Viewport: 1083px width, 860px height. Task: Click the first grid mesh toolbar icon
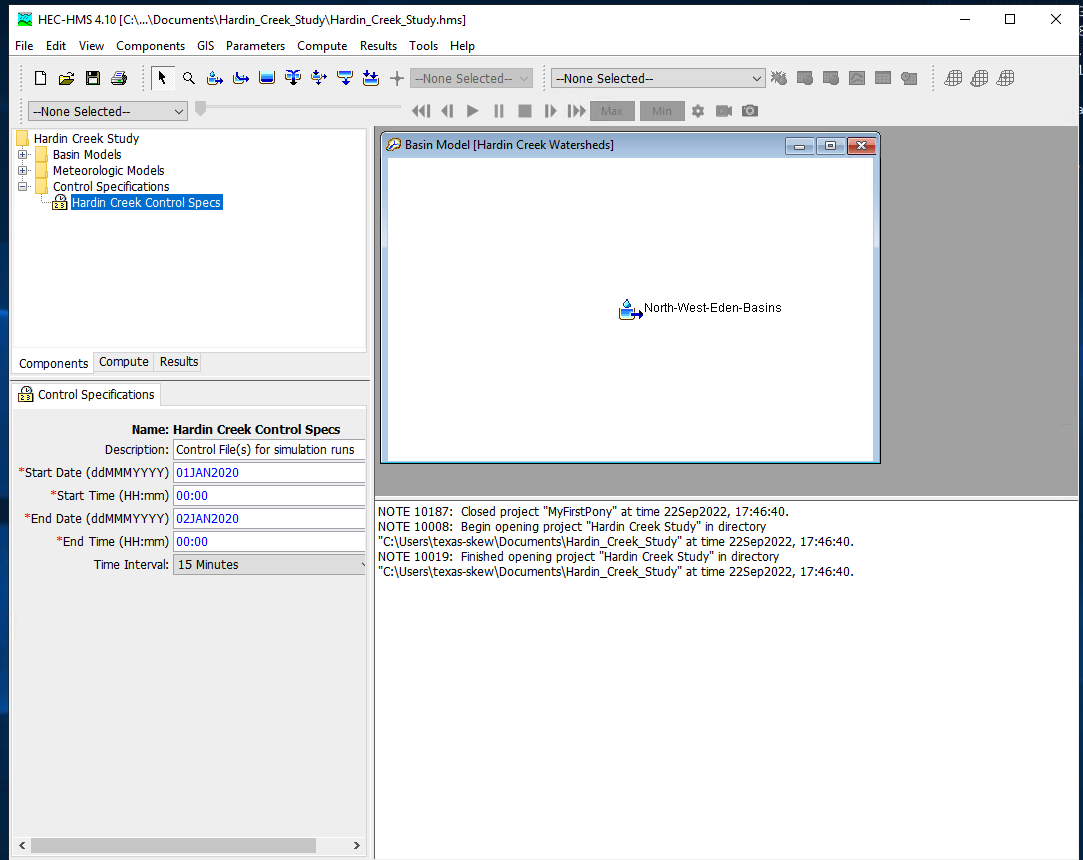pos(953,78)
